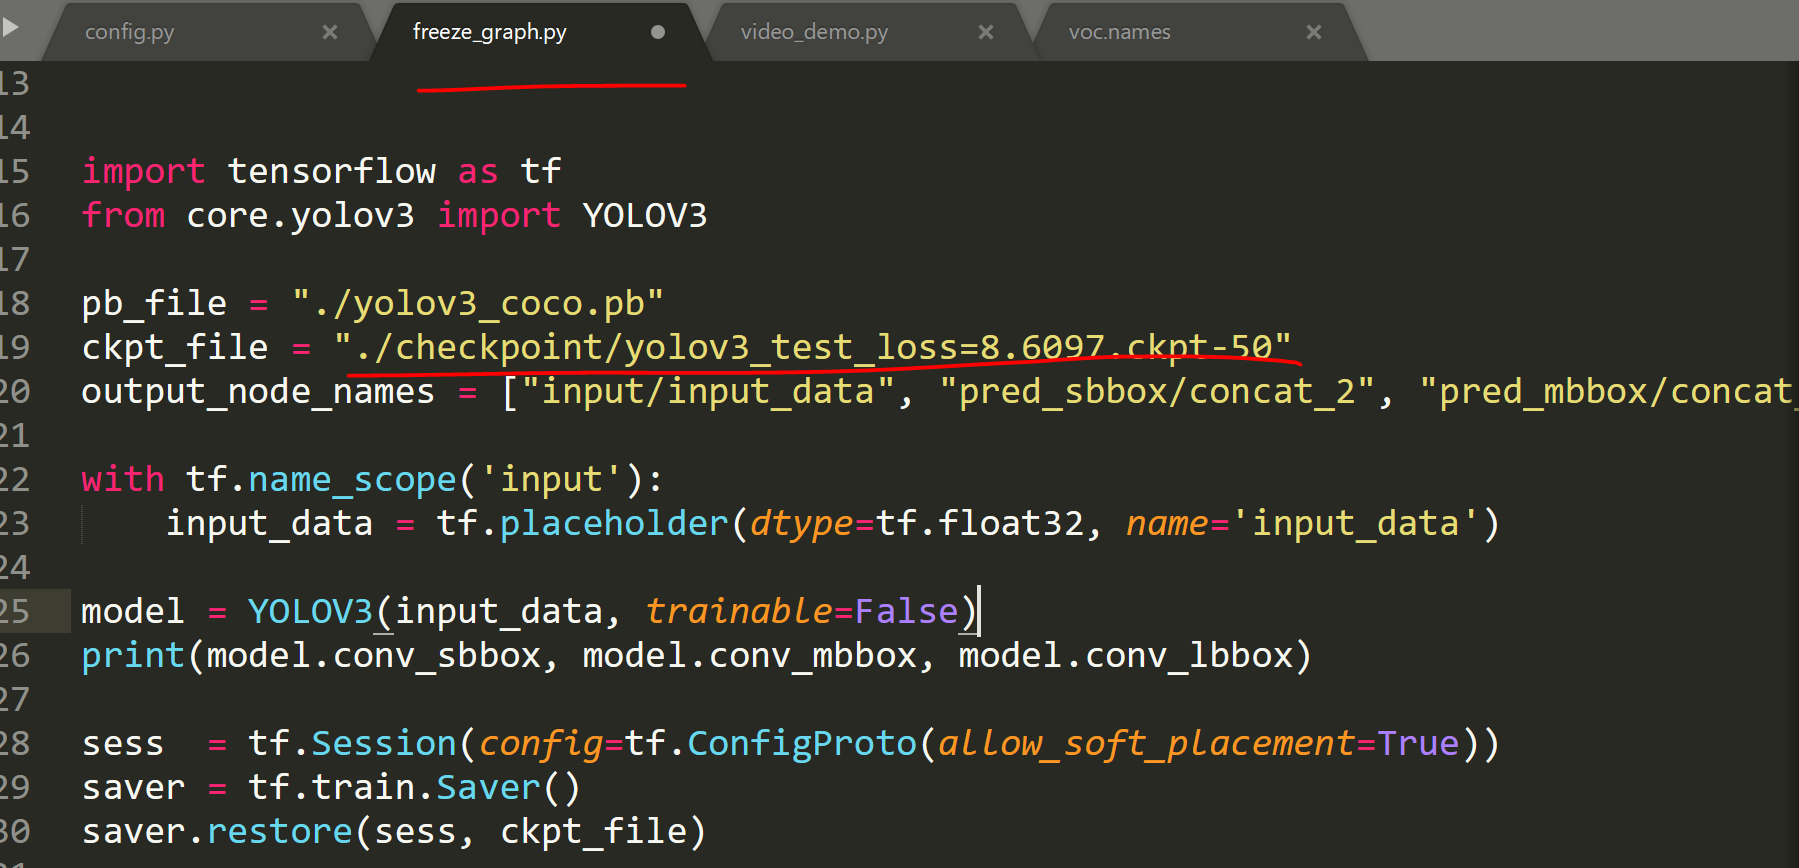
Task: Click the './yolov3_coco.pb' string
Action: tap(478, 303)
